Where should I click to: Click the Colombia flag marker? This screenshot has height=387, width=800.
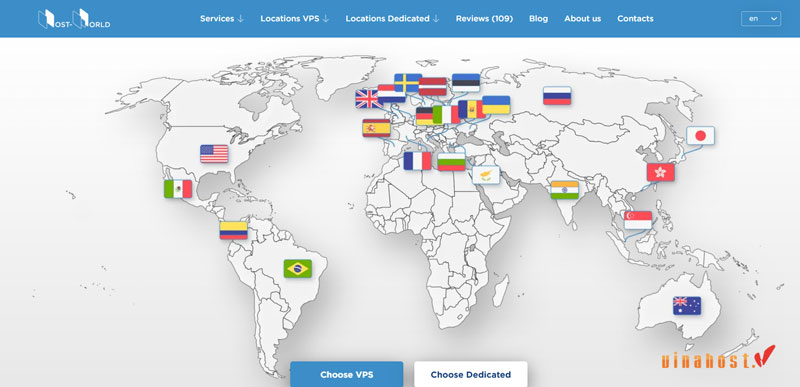point(234,230)
